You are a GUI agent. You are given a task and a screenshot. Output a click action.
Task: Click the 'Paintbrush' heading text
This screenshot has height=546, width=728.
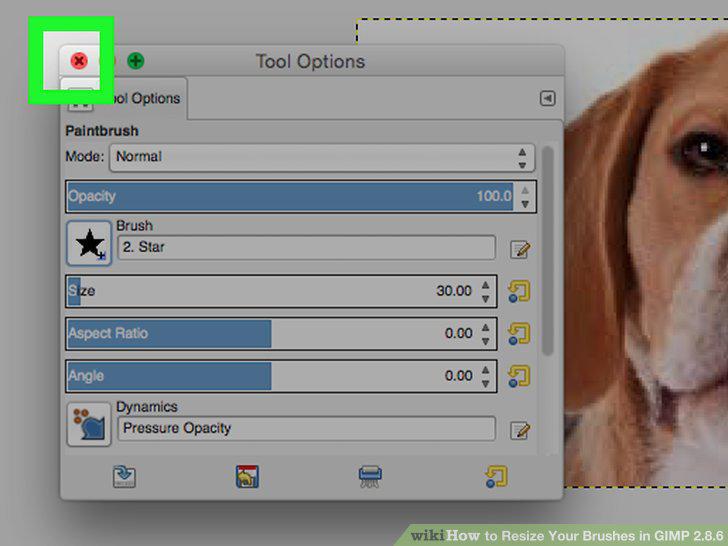pyautogui.click(x=102, y=131)
